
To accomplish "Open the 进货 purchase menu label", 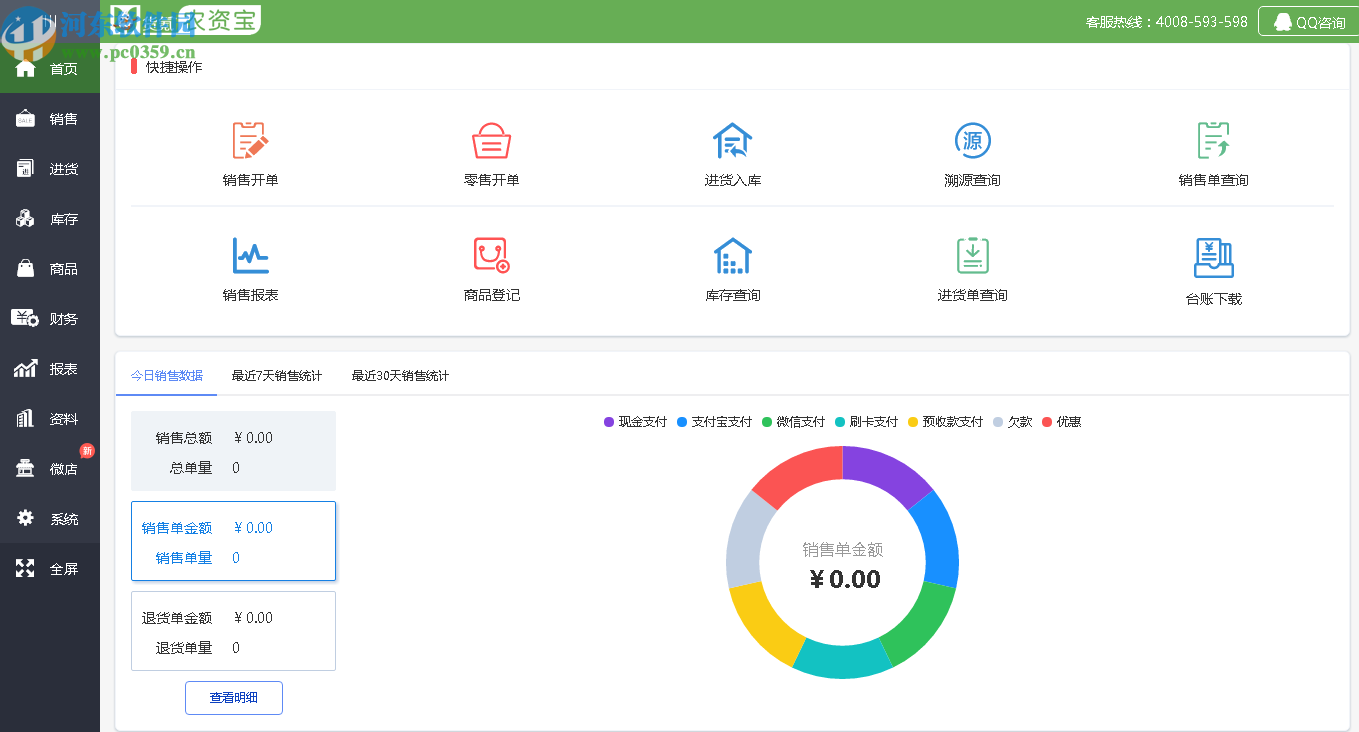I will pyautogui.click(x=64, y=169).
